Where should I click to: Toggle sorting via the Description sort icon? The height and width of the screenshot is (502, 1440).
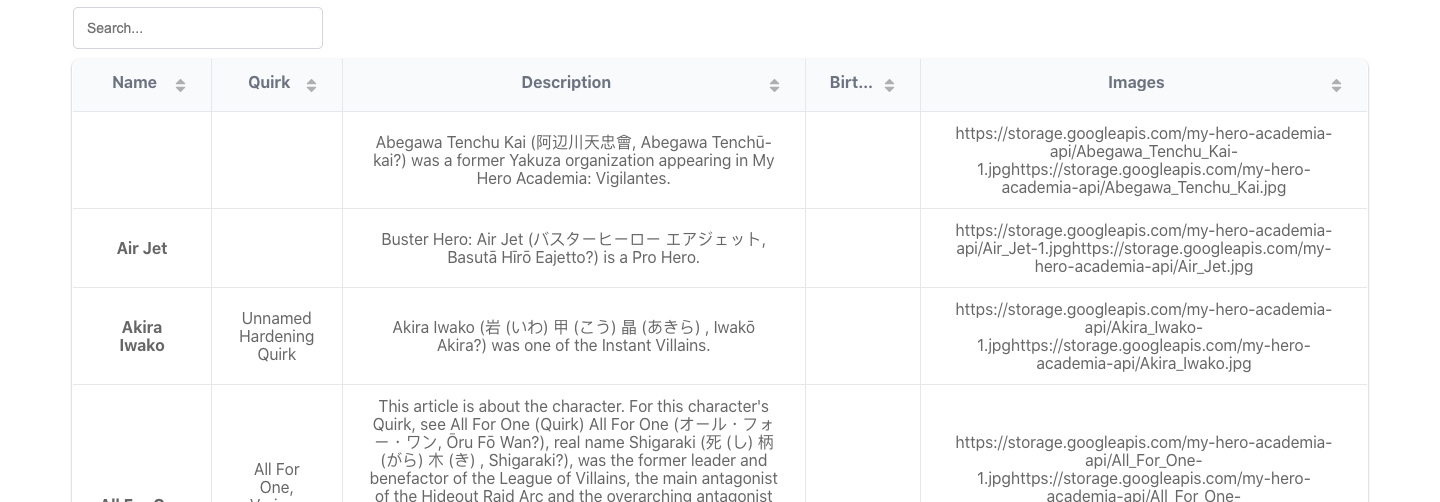[x=774, y=86]
